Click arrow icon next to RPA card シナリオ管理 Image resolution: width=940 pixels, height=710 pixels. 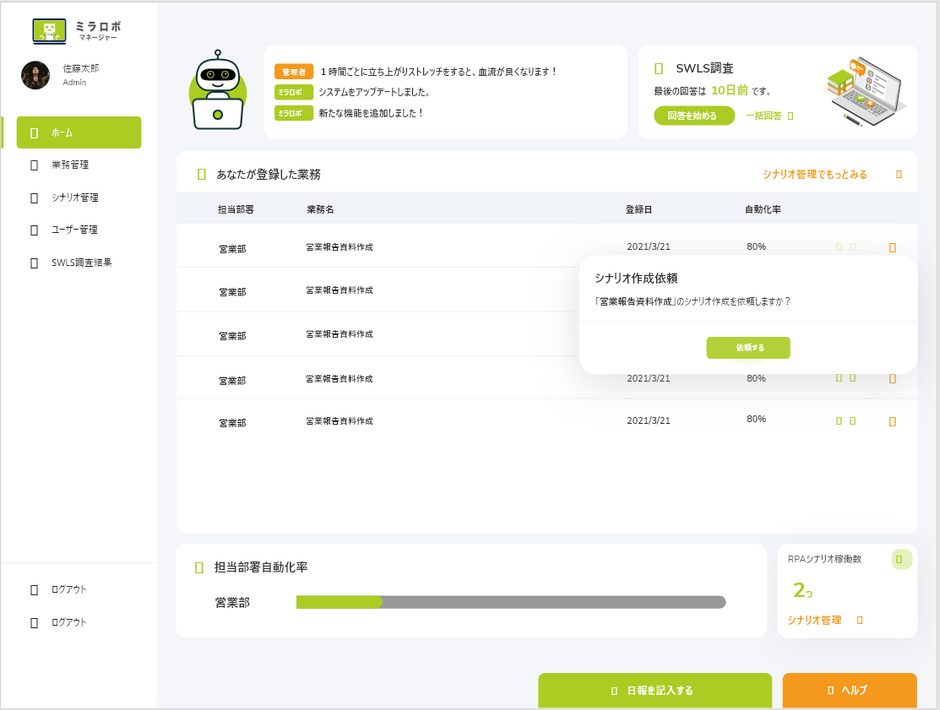(860, 620)
